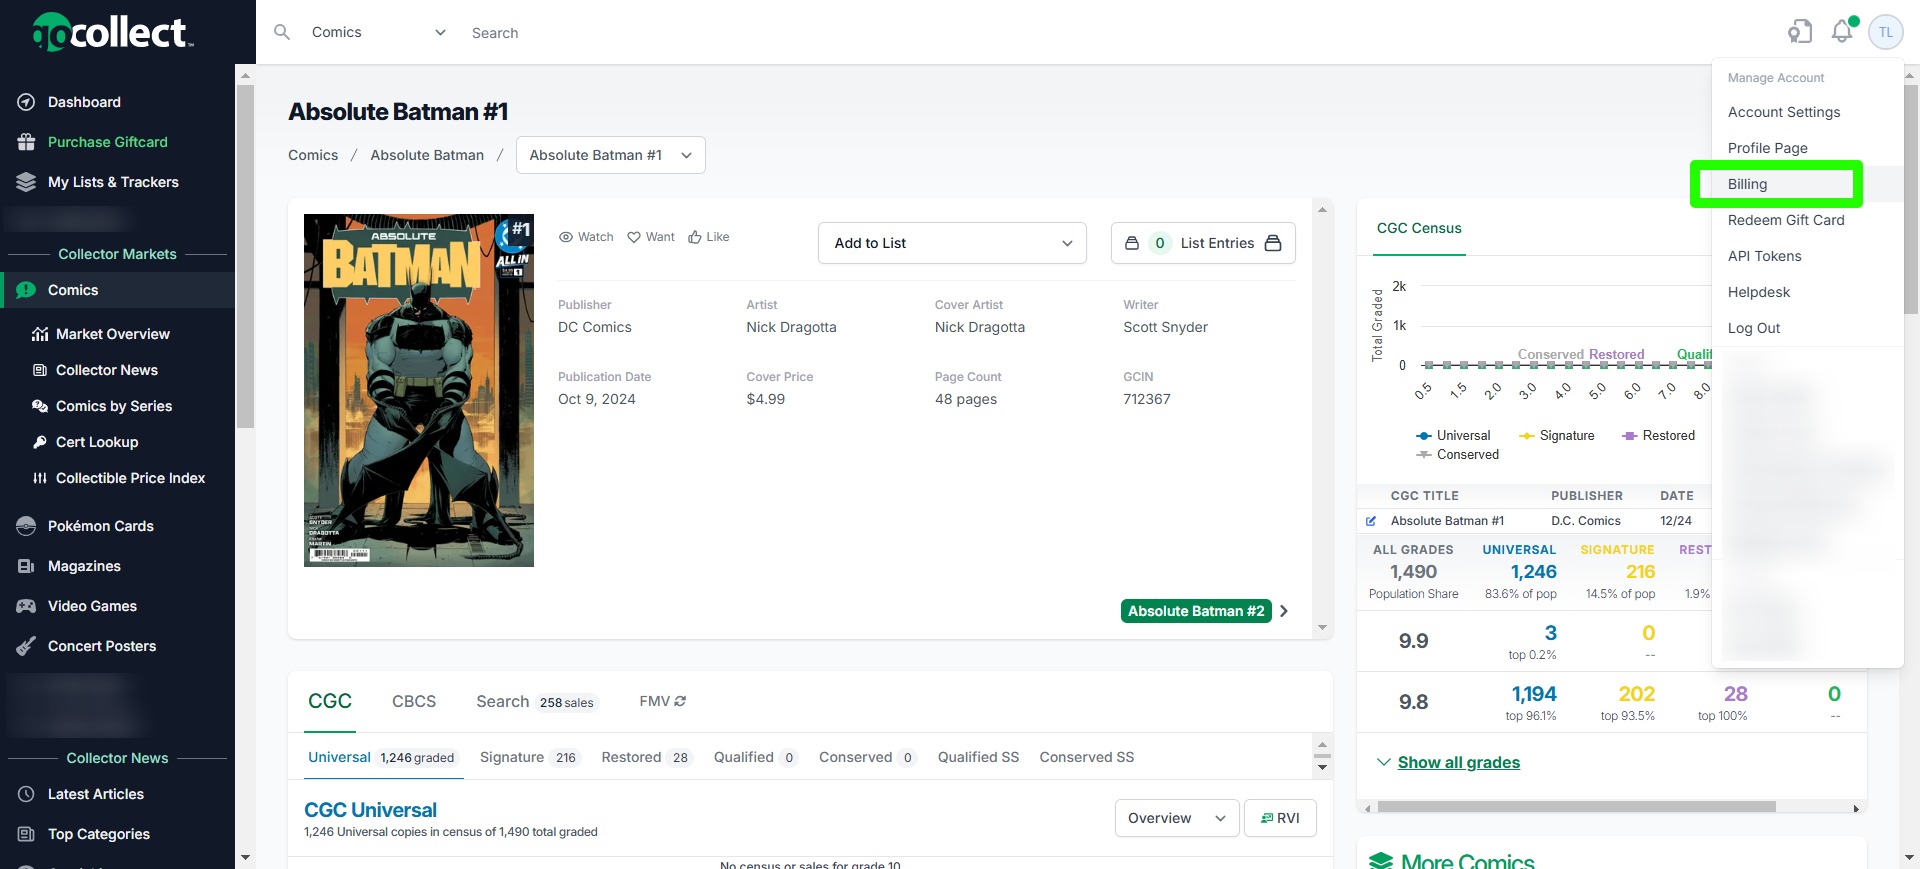Image resolution: width=1920 pixels, height=869 pixels.
Task: Click the List Entries button
Action: (x=1203, y=243)
